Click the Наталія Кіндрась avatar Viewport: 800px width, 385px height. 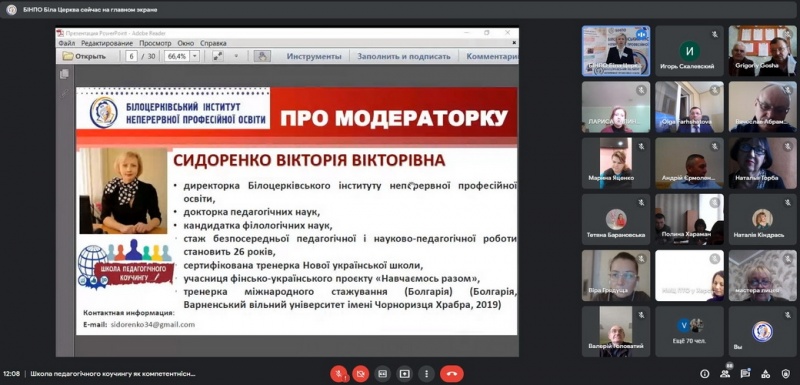[x=762, y=218]
